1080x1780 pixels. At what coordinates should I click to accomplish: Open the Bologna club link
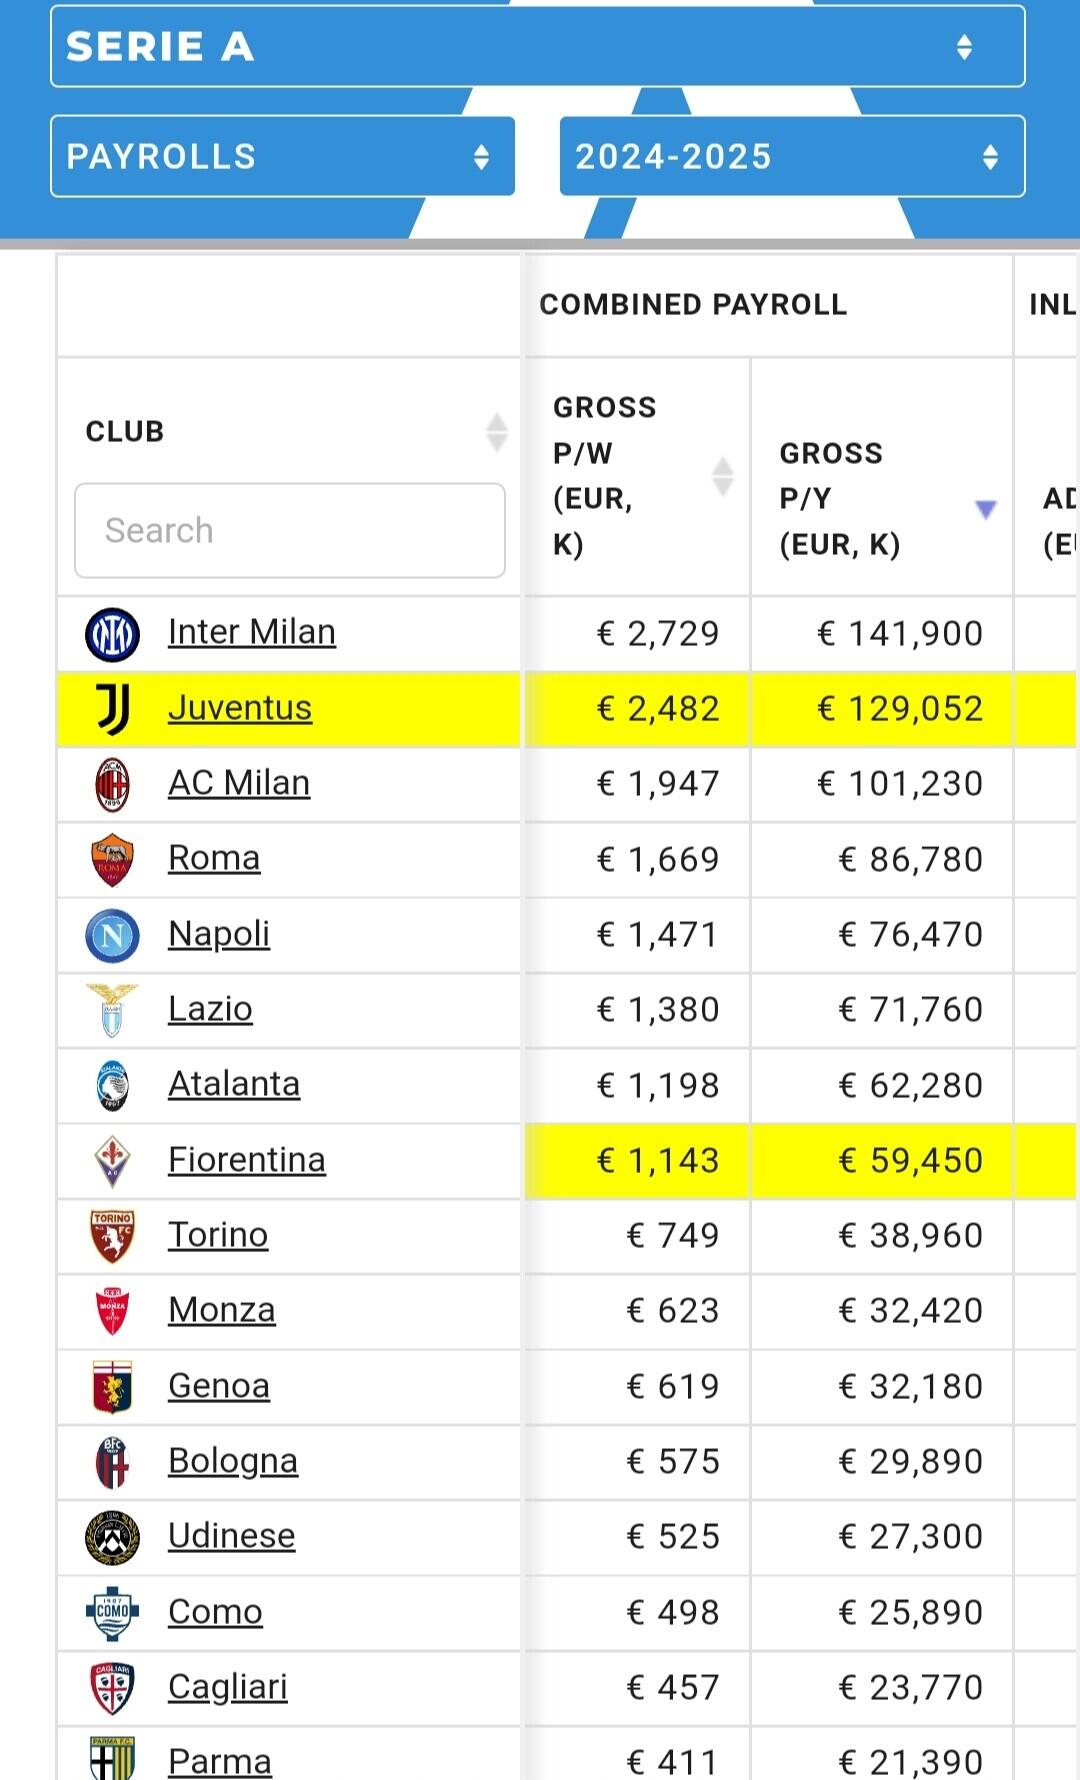[x=233, y=1461]
